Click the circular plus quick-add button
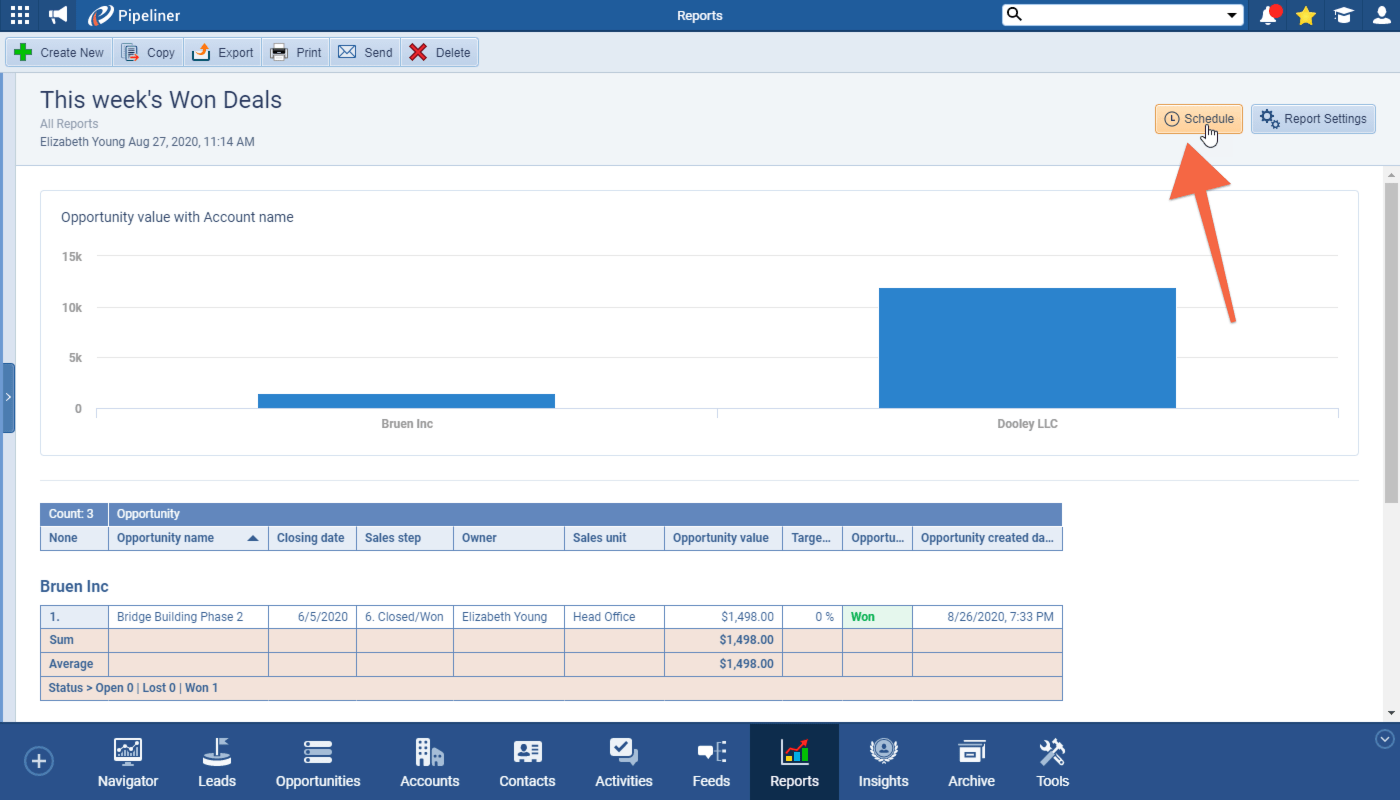This screenshot has width=1400, height=800. click(38, 761)
